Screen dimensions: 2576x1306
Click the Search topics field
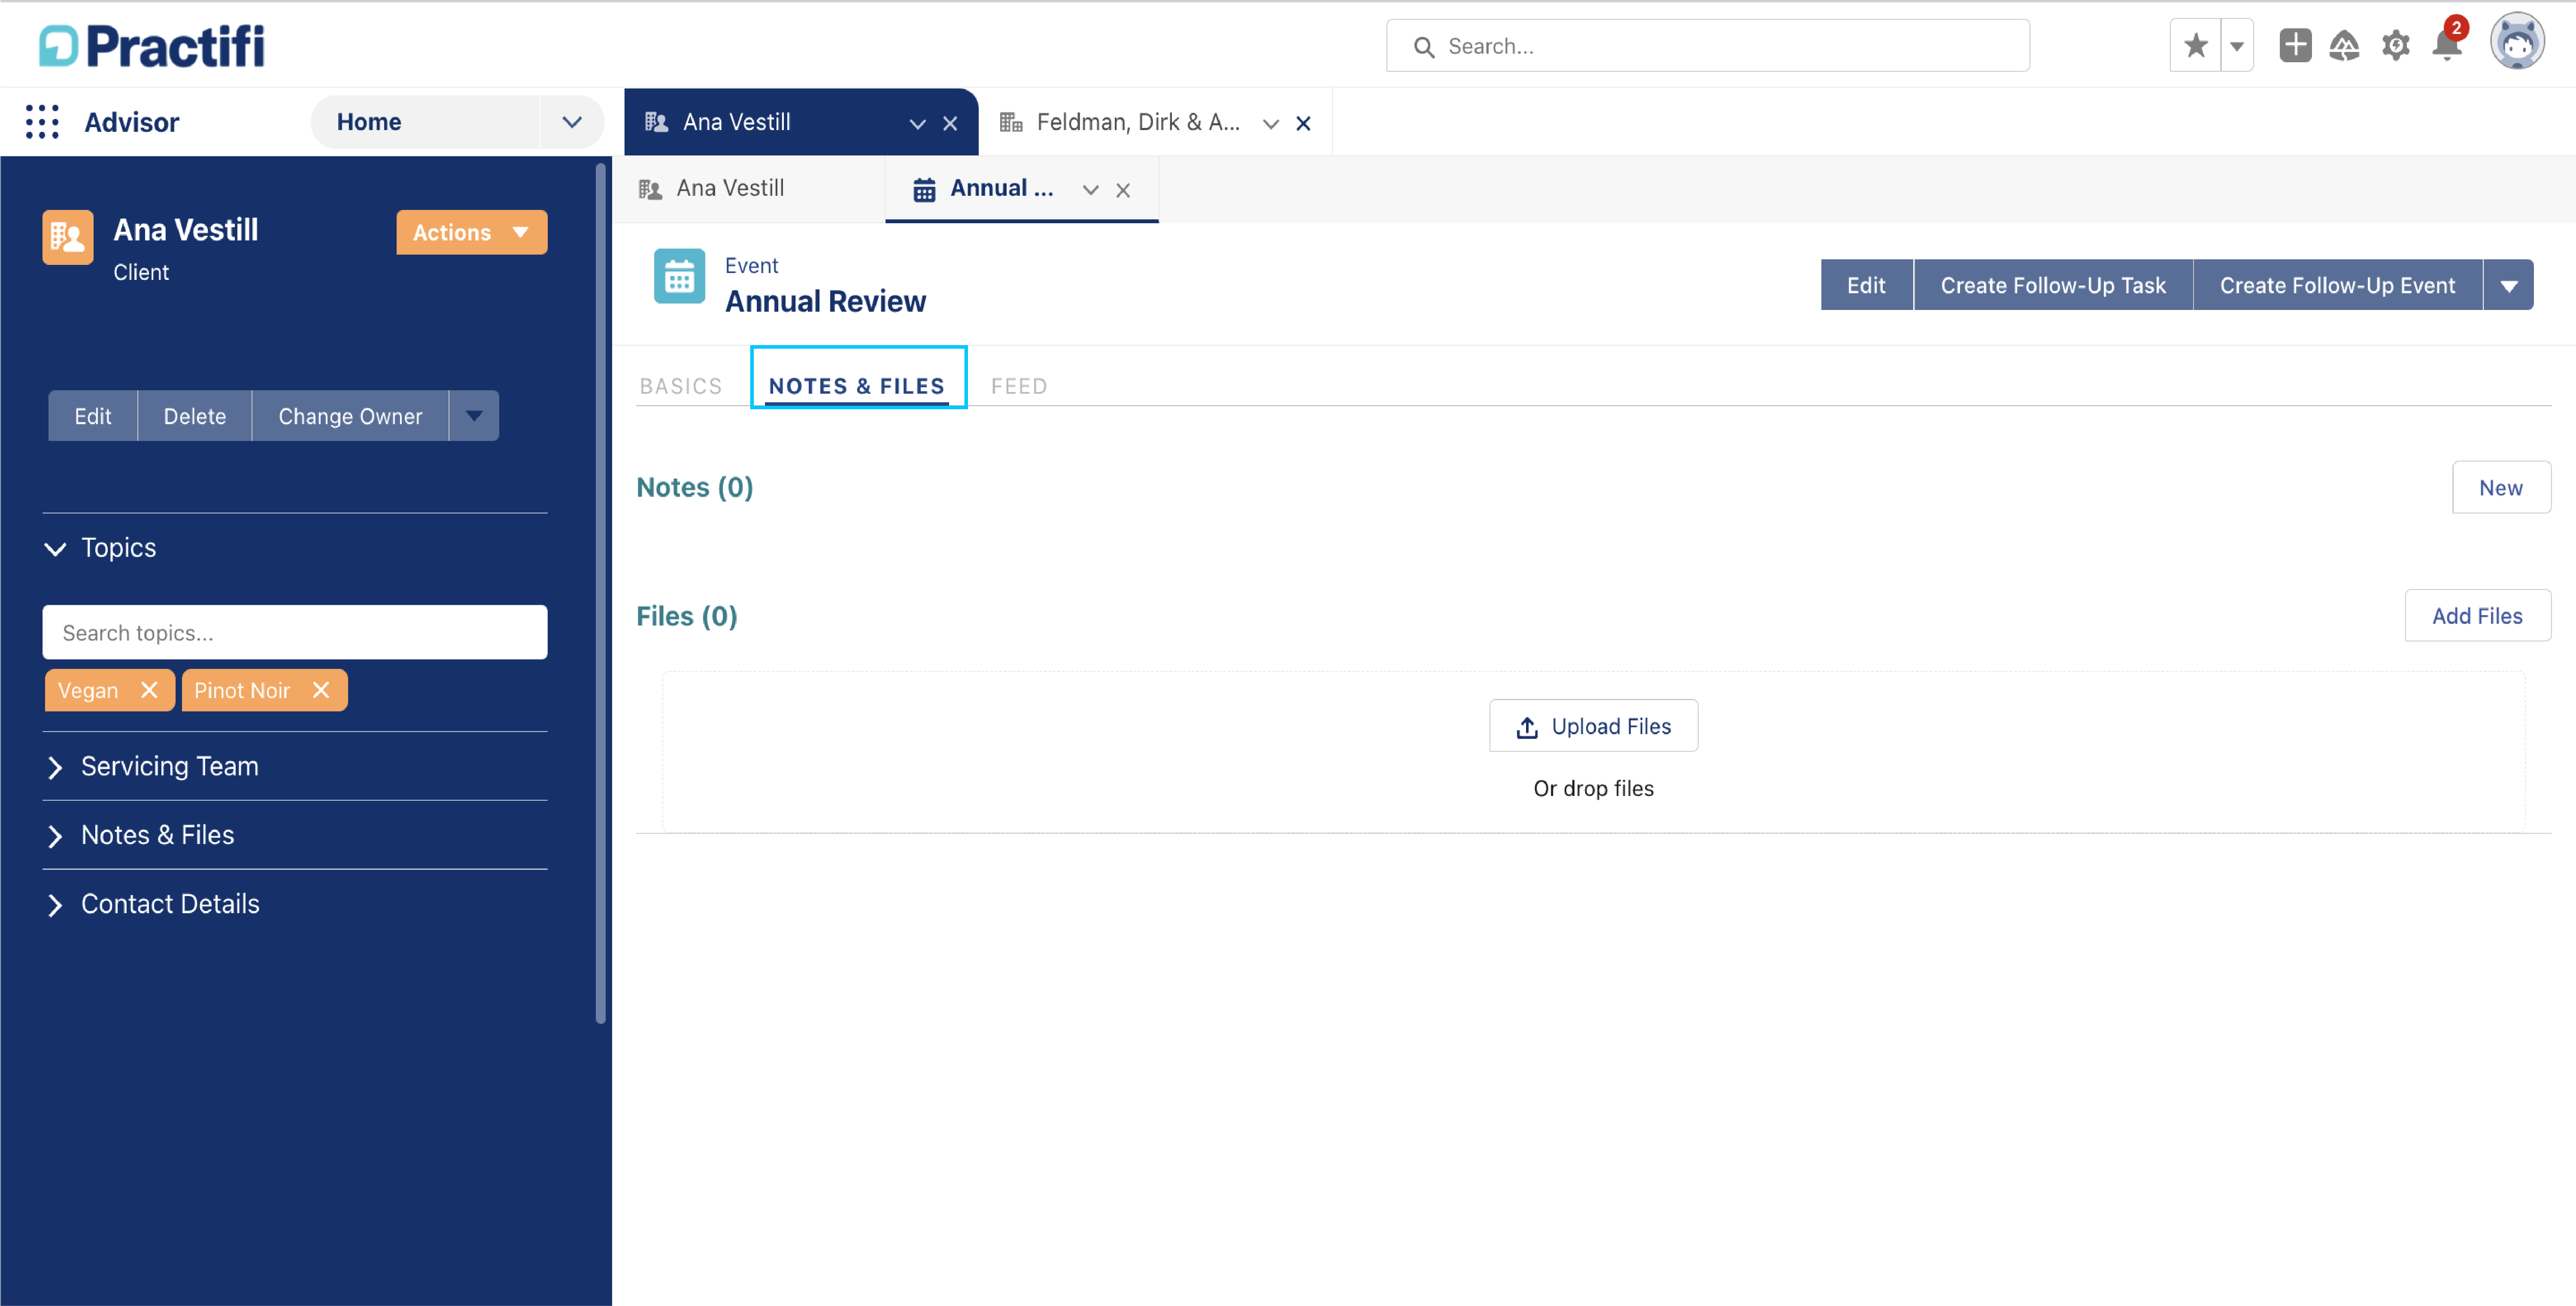click(x=295, y=632)
